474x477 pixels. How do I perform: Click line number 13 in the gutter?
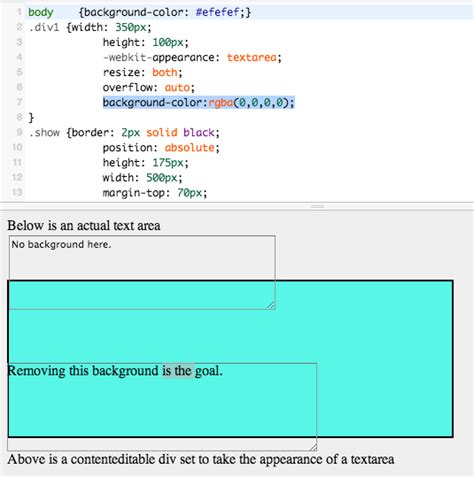(x=17, y=192)
